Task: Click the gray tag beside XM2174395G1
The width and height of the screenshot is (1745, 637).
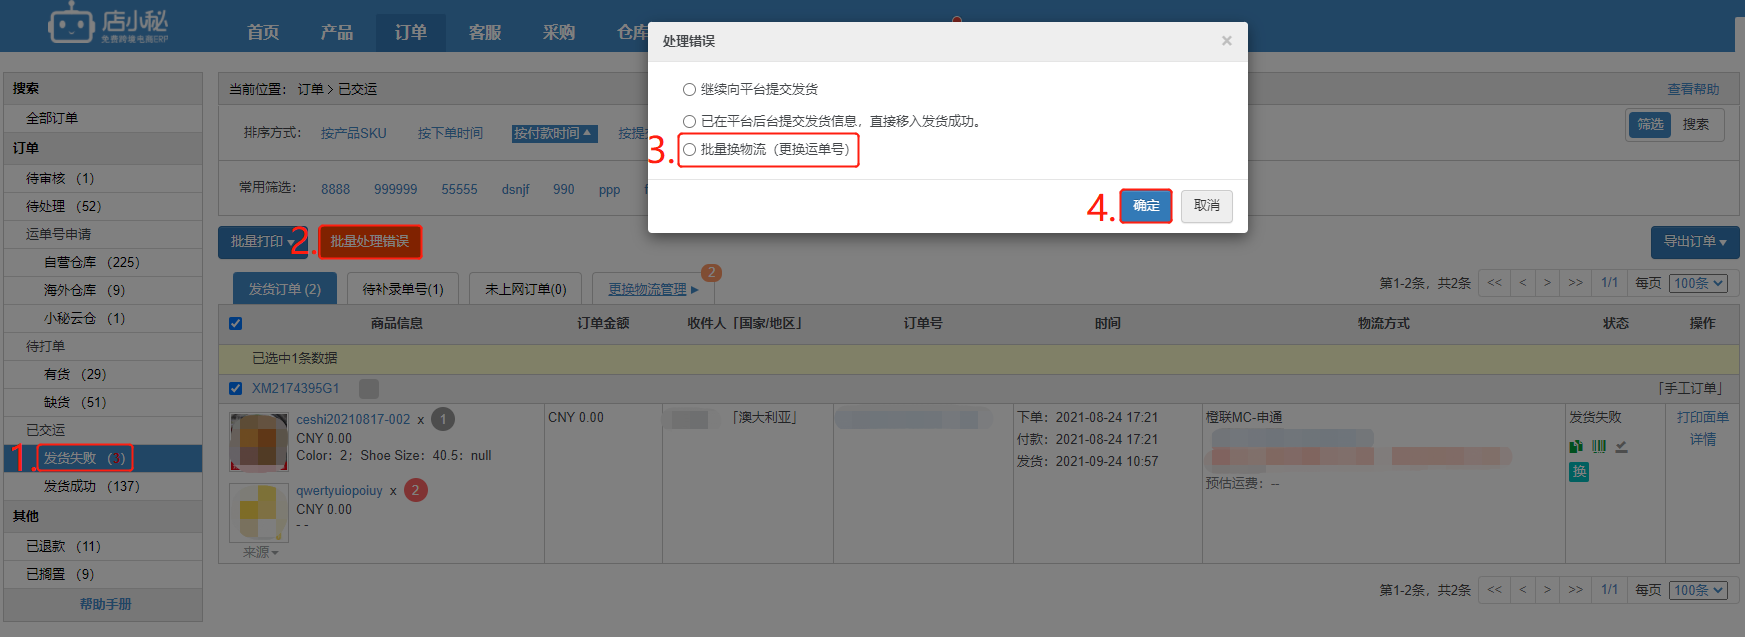Action: tap(369, 388)
